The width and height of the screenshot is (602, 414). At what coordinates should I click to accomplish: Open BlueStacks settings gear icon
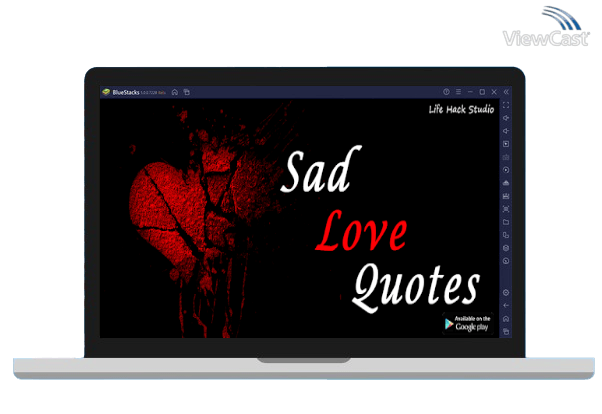pyautogui.click(x=506, y=293)
